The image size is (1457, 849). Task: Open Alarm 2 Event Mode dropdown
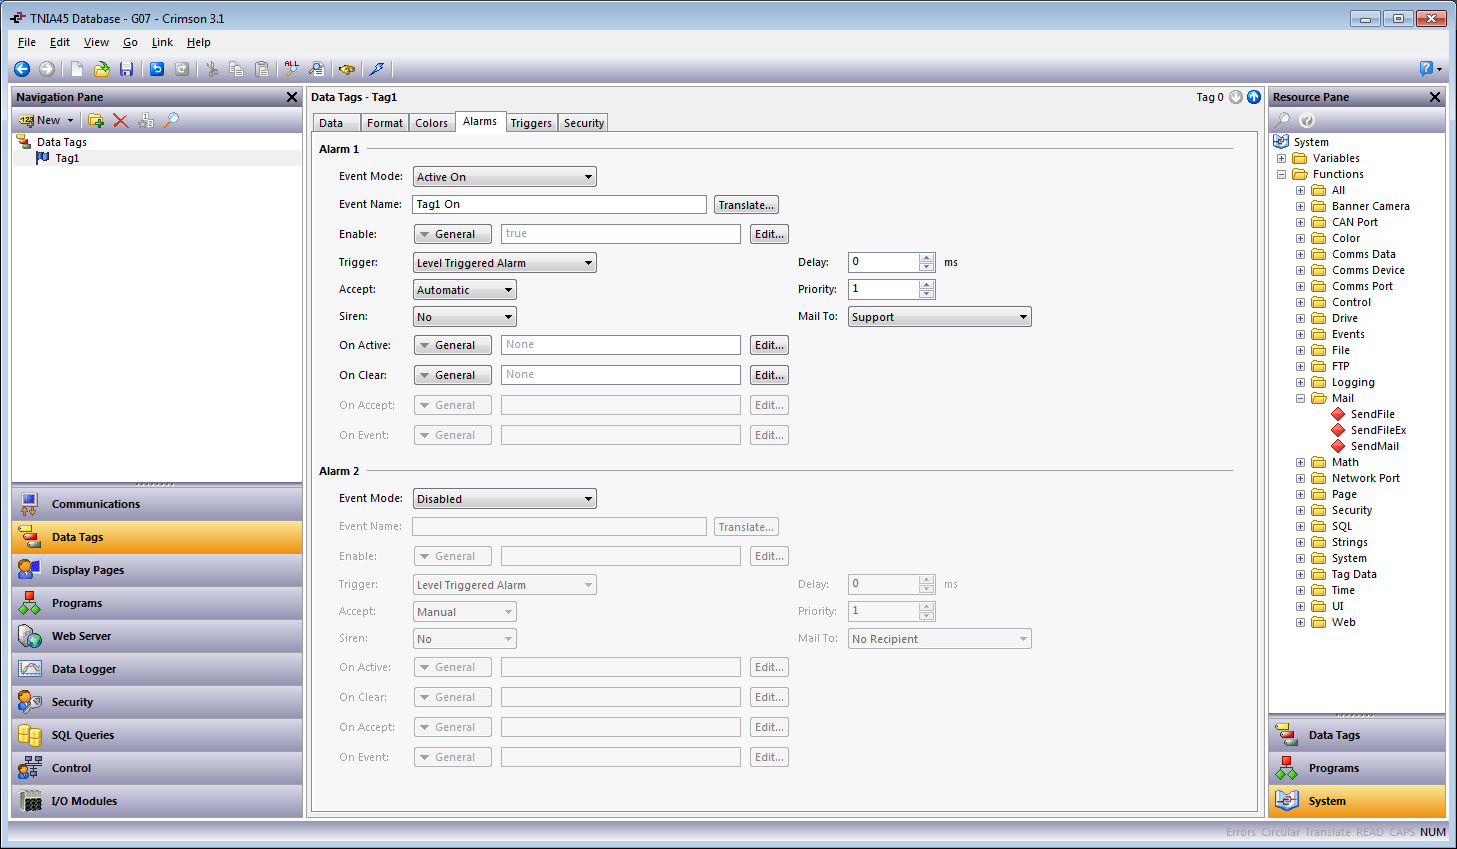pyautogui.click(x=505, y=499)
